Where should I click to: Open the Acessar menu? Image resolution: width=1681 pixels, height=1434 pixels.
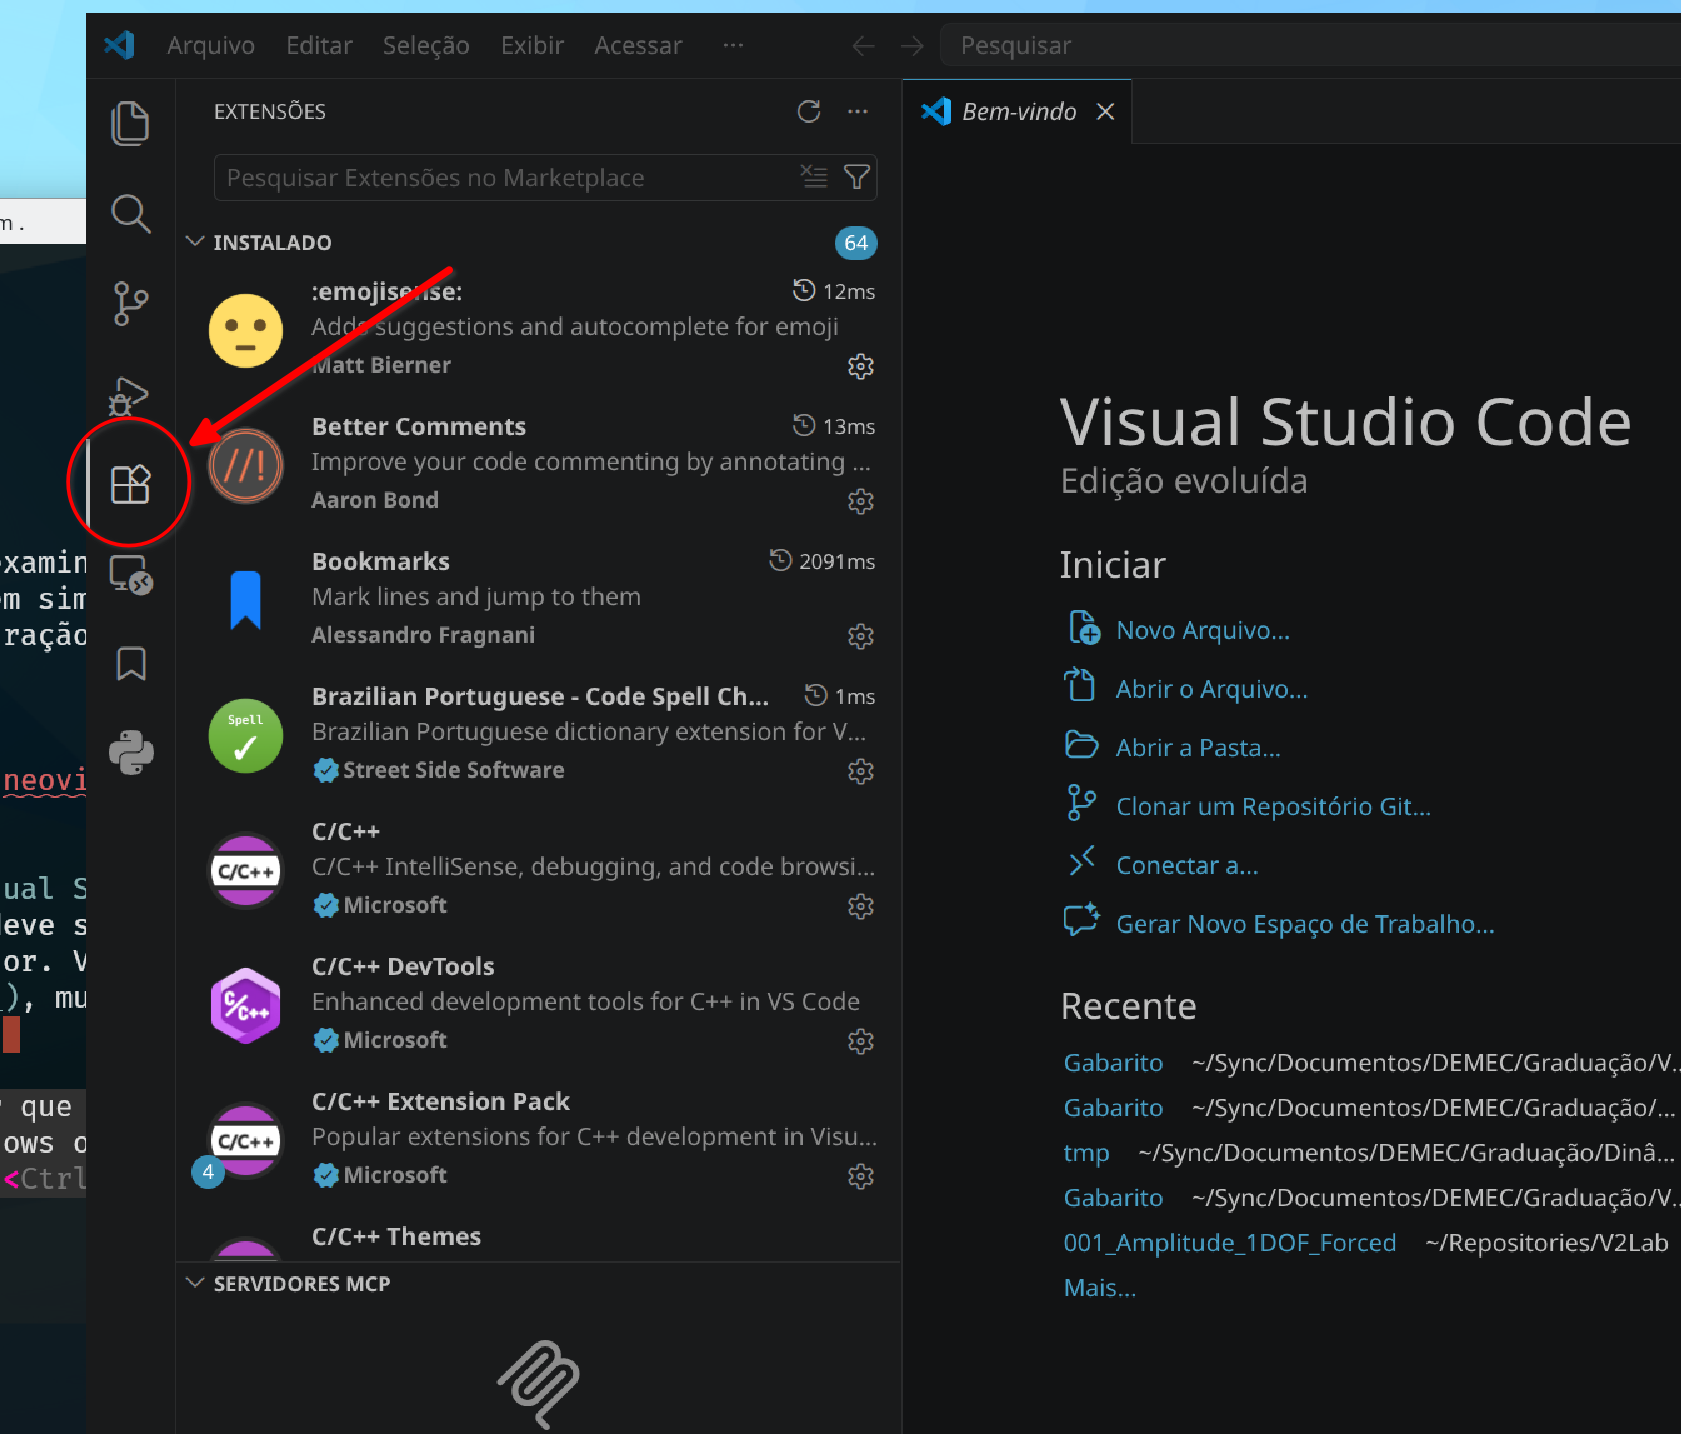(638, 46)
